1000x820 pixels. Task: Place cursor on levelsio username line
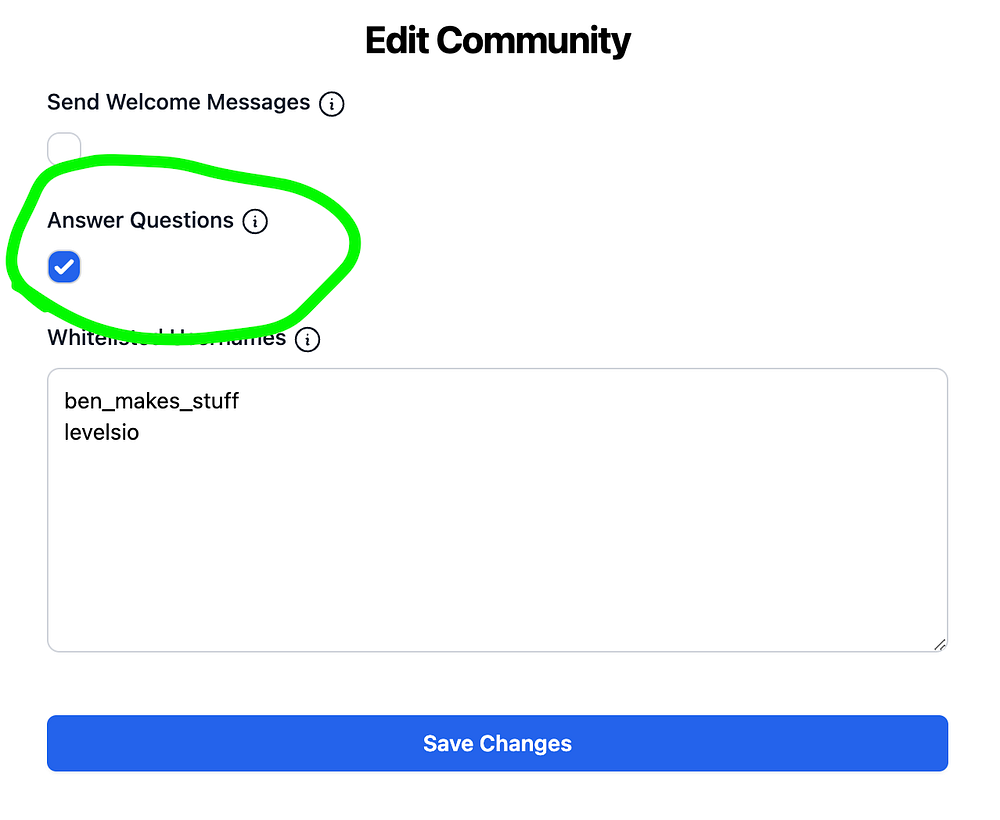(x=101, y=432)
